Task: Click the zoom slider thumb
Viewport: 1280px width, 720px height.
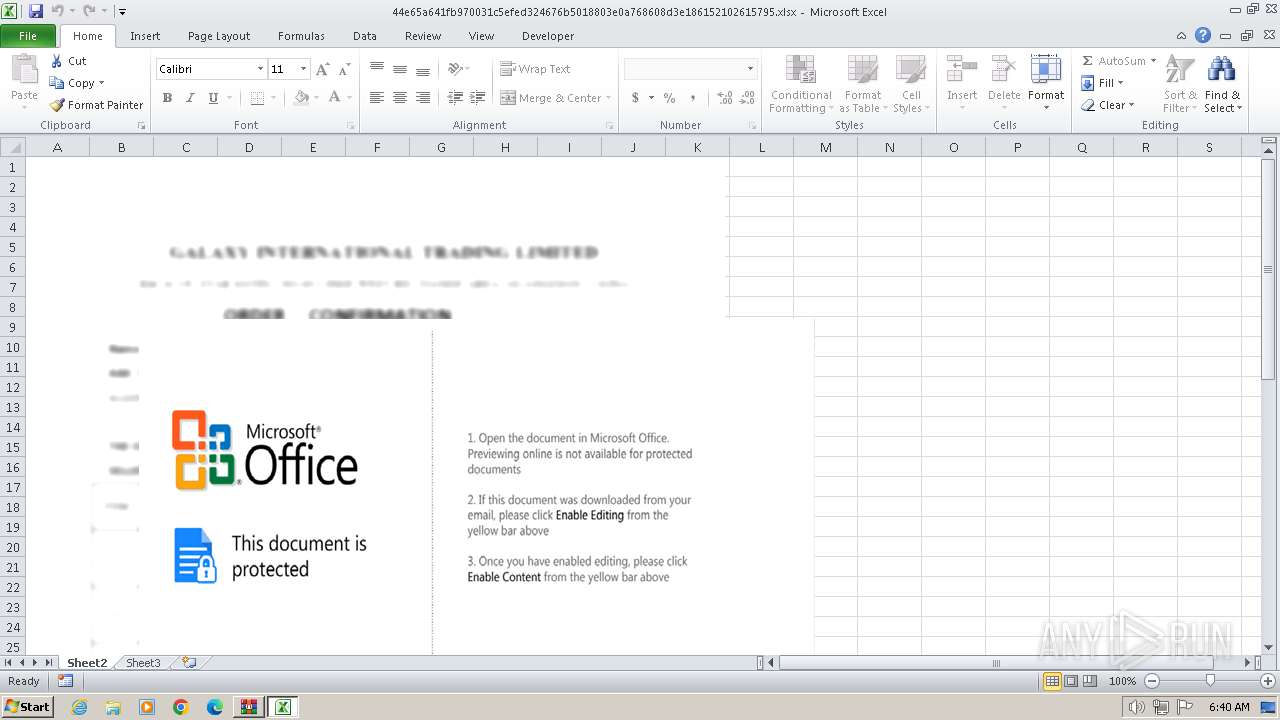Action: (1210, 681)
